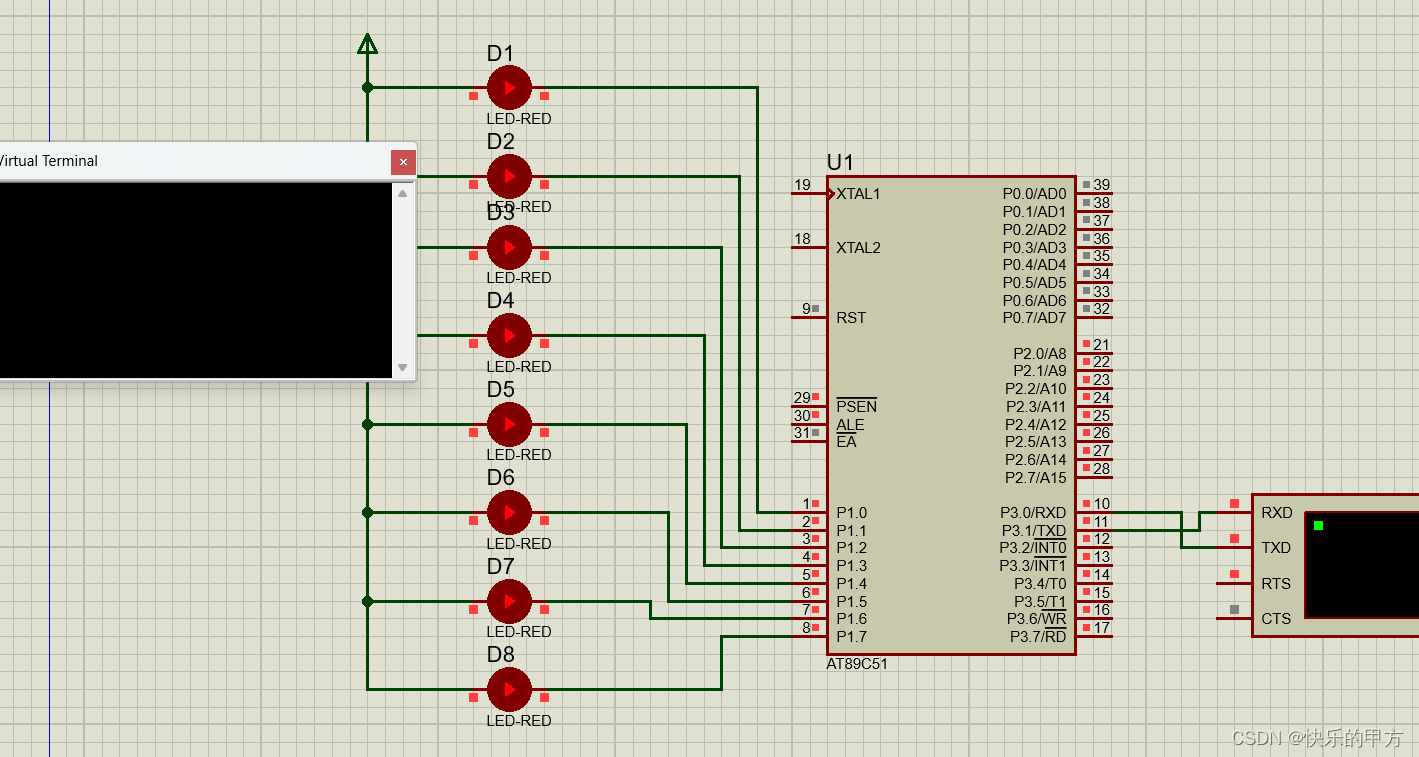Click the U1 component reference label
Screen dimensions: 1419x757
coord(840,162)
